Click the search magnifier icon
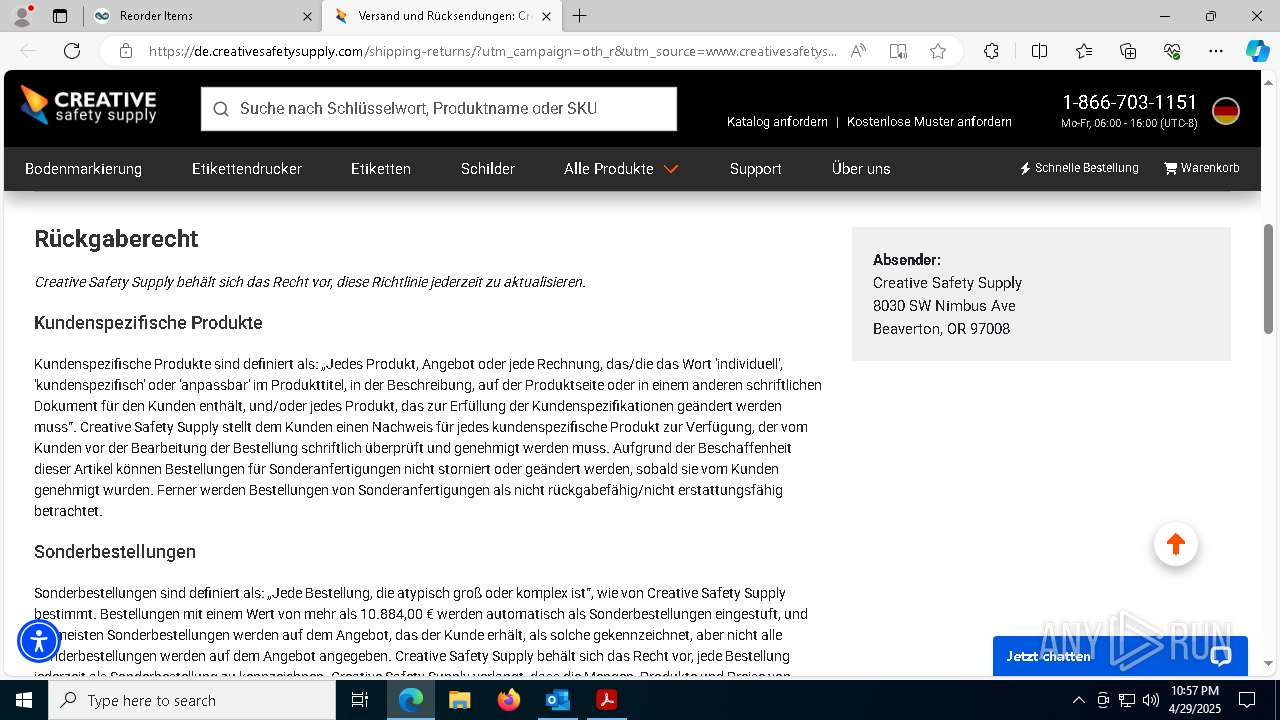The width and height of the screenshot is (1280, 720). [221, 109]
